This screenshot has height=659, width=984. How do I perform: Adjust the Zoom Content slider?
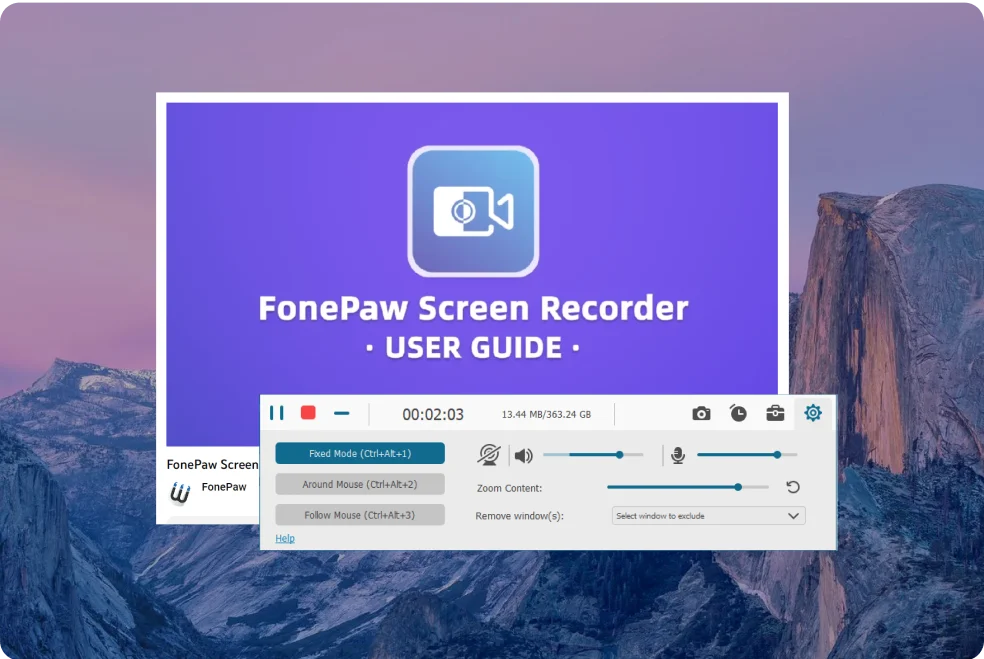pos(688,487)
